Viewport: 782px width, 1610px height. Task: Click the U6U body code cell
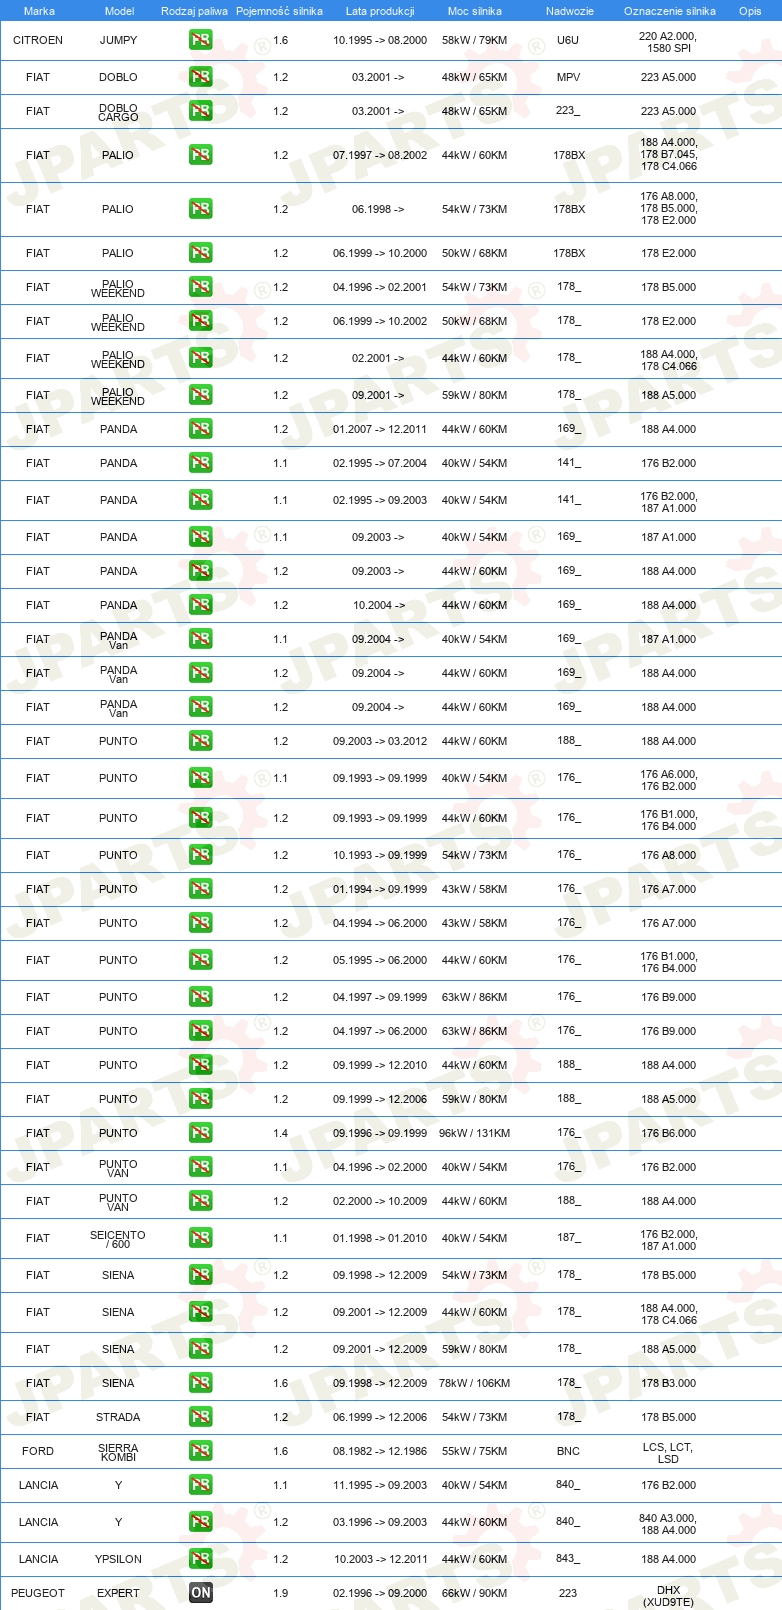(568, 40)
